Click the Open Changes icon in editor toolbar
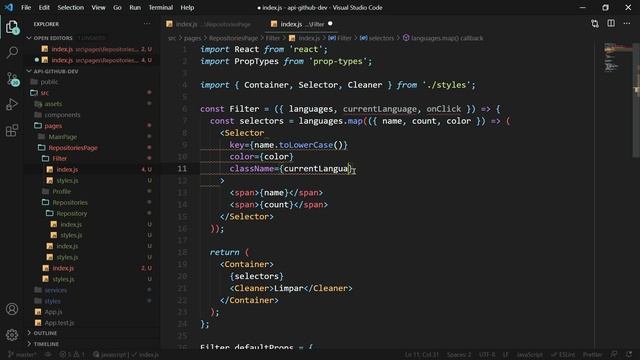 (595, 24)
